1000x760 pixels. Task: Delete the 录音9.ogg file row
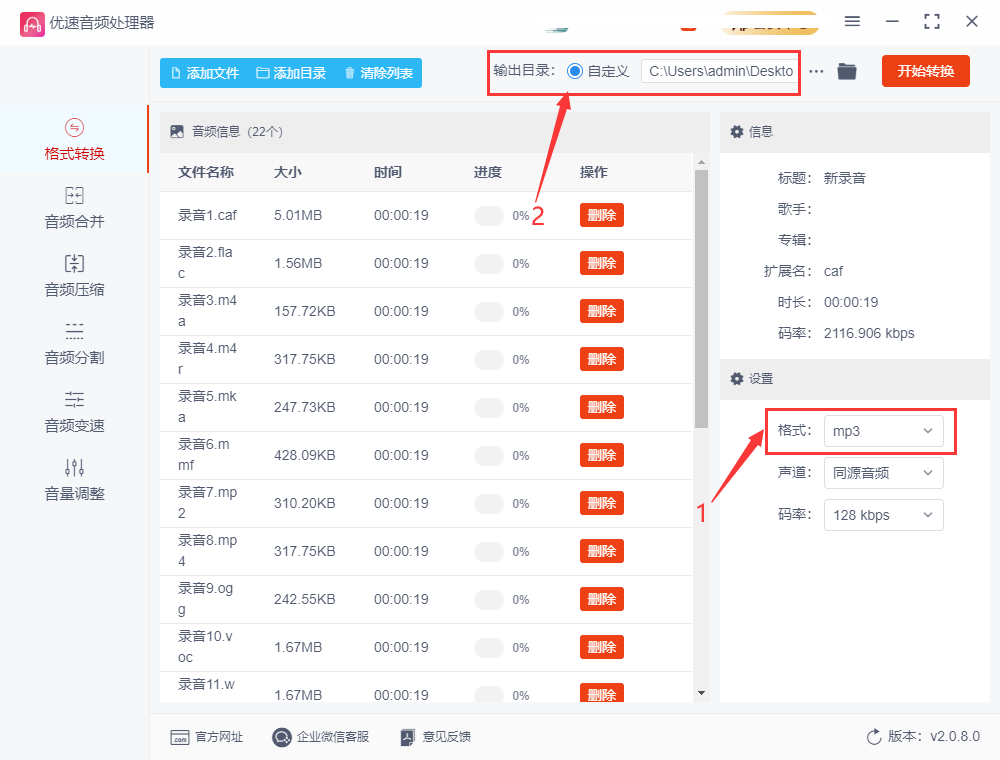point(601,599)
